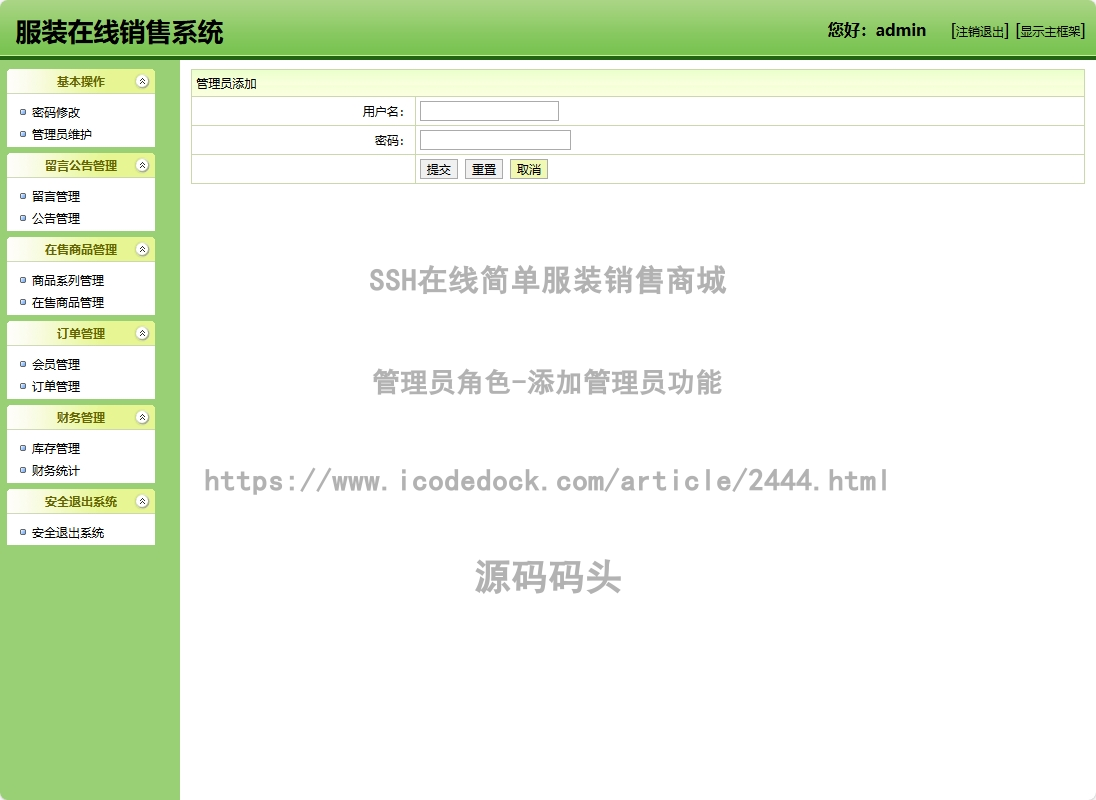Viewport: 1096px width, 800px height.
Task: Collapse the 在售商品管理 panel arrow
Action: [142, 249]
